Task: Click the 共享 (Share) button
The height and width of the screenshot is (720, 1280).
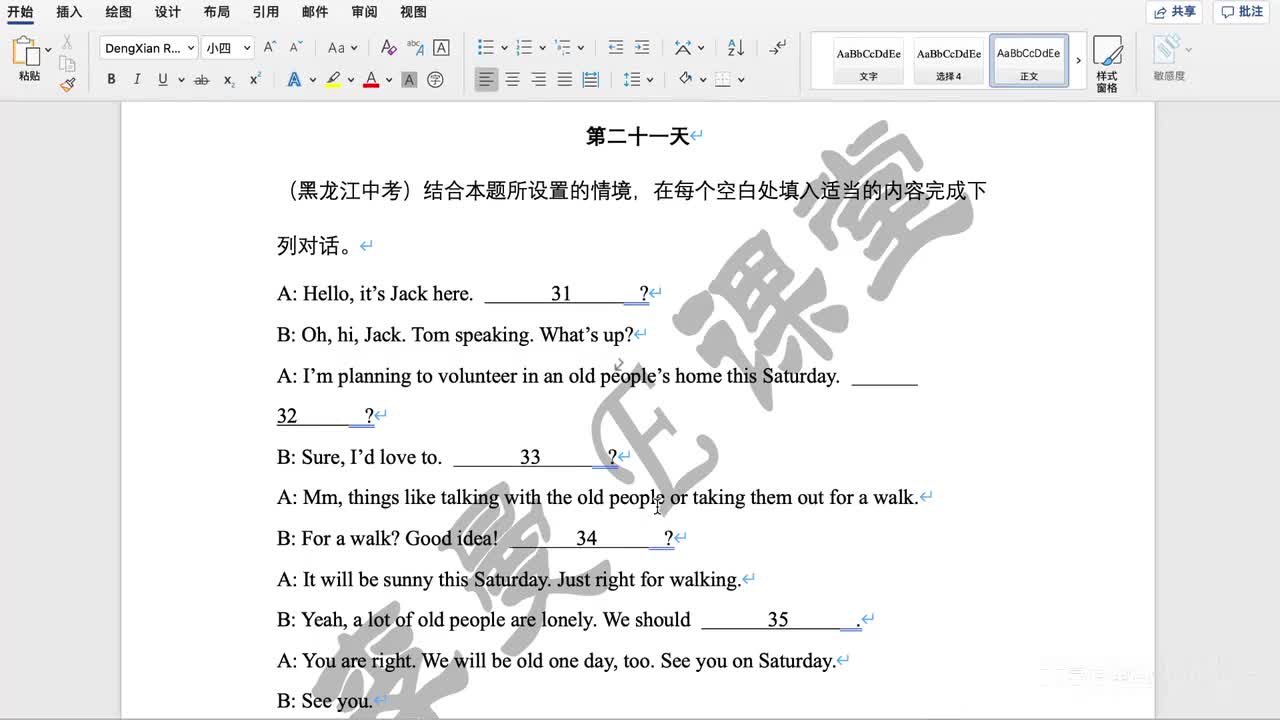Action: (1175, 12)
